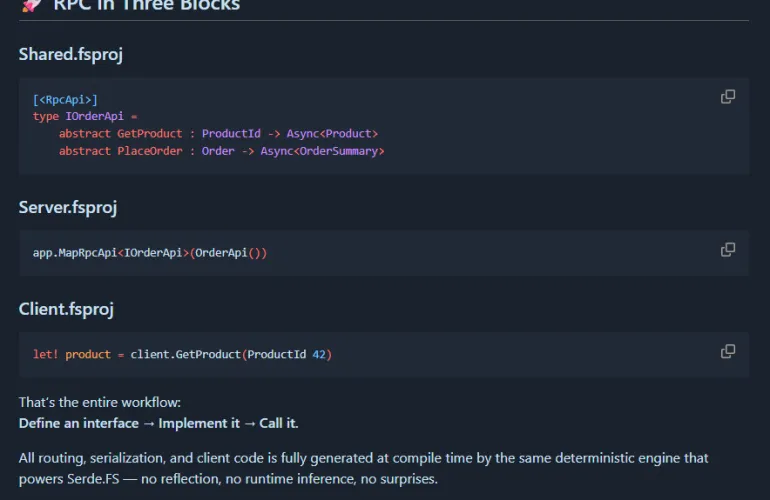Click the rocket emoji in the heading
The image size is (770, 500).
pos(31,5)
